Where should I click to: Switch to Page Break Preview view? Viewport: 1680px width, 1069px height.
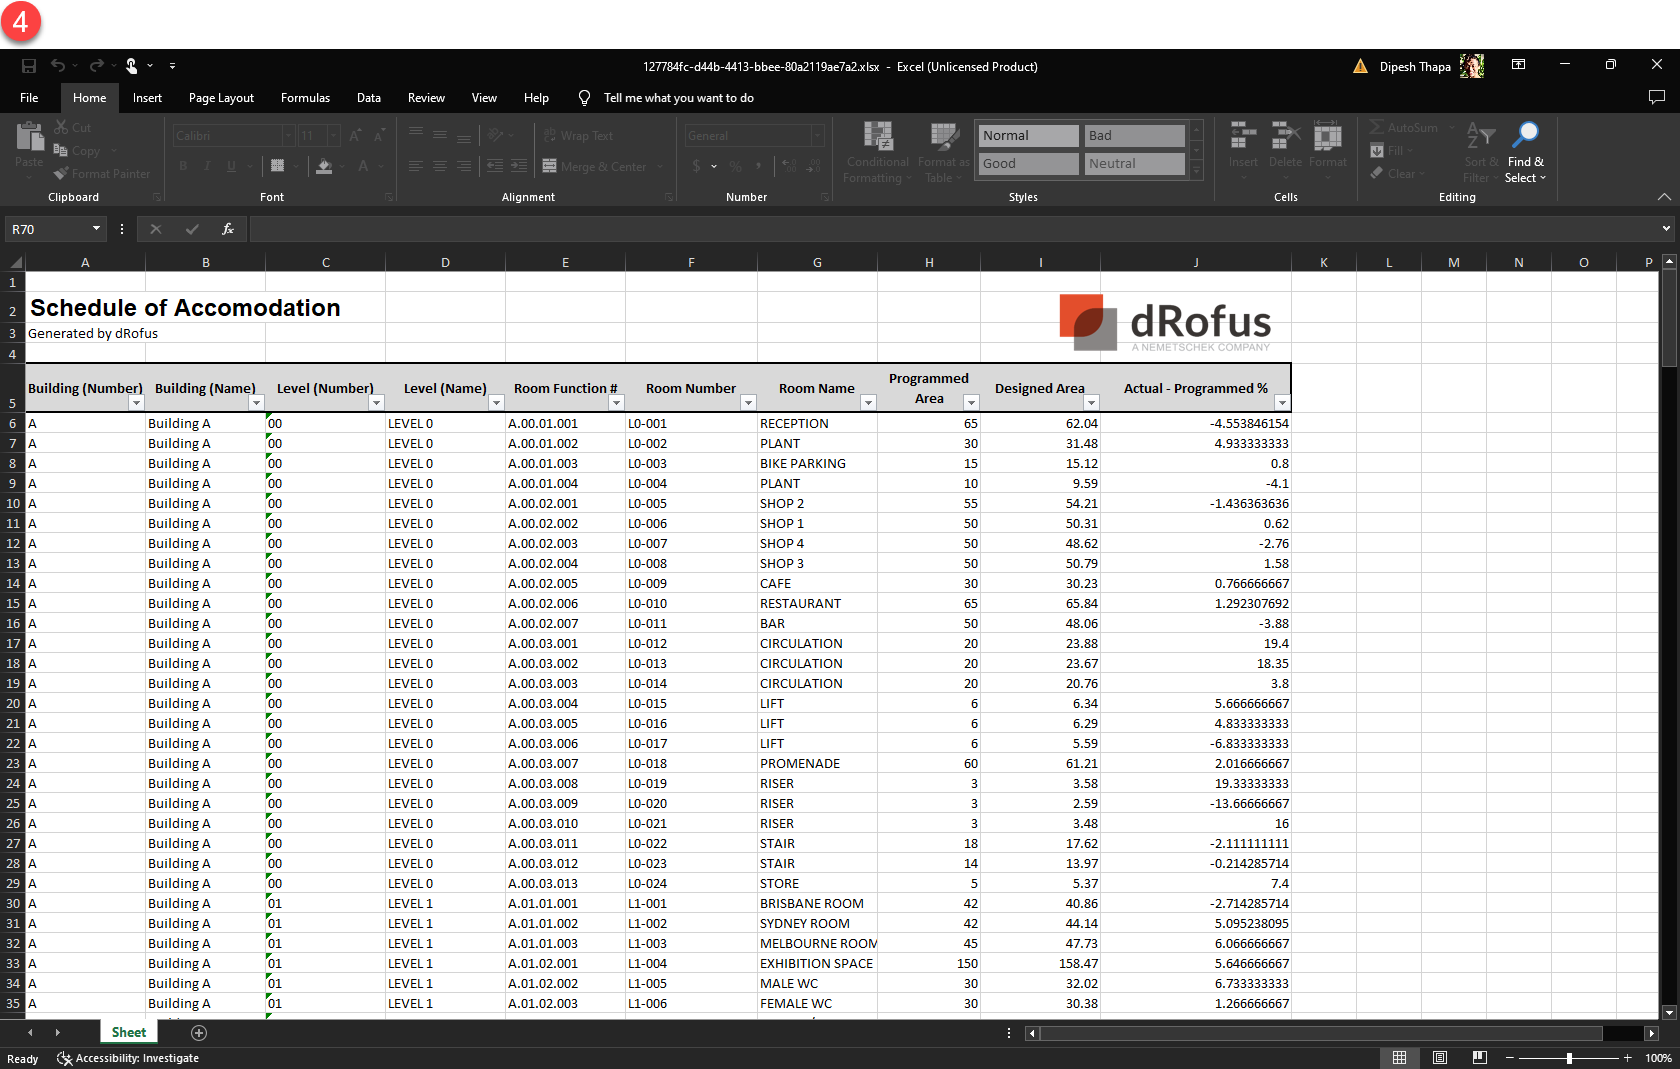(x=1480, y=1058)
